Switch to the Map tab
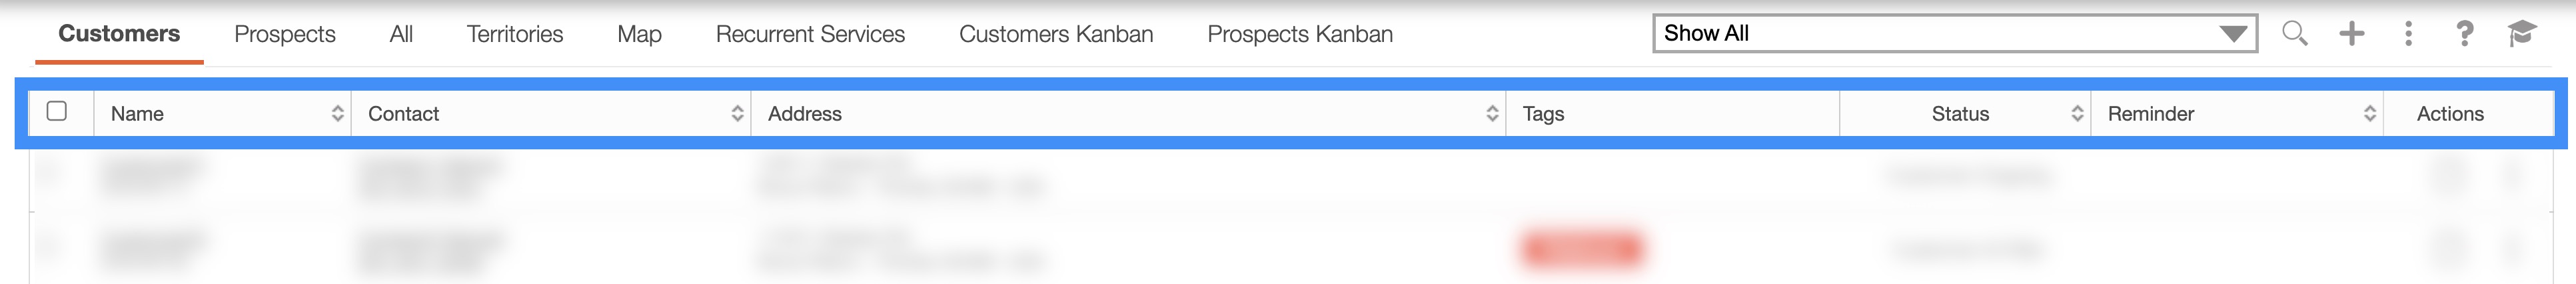The image size is (2576, 284). coord(639,34)
